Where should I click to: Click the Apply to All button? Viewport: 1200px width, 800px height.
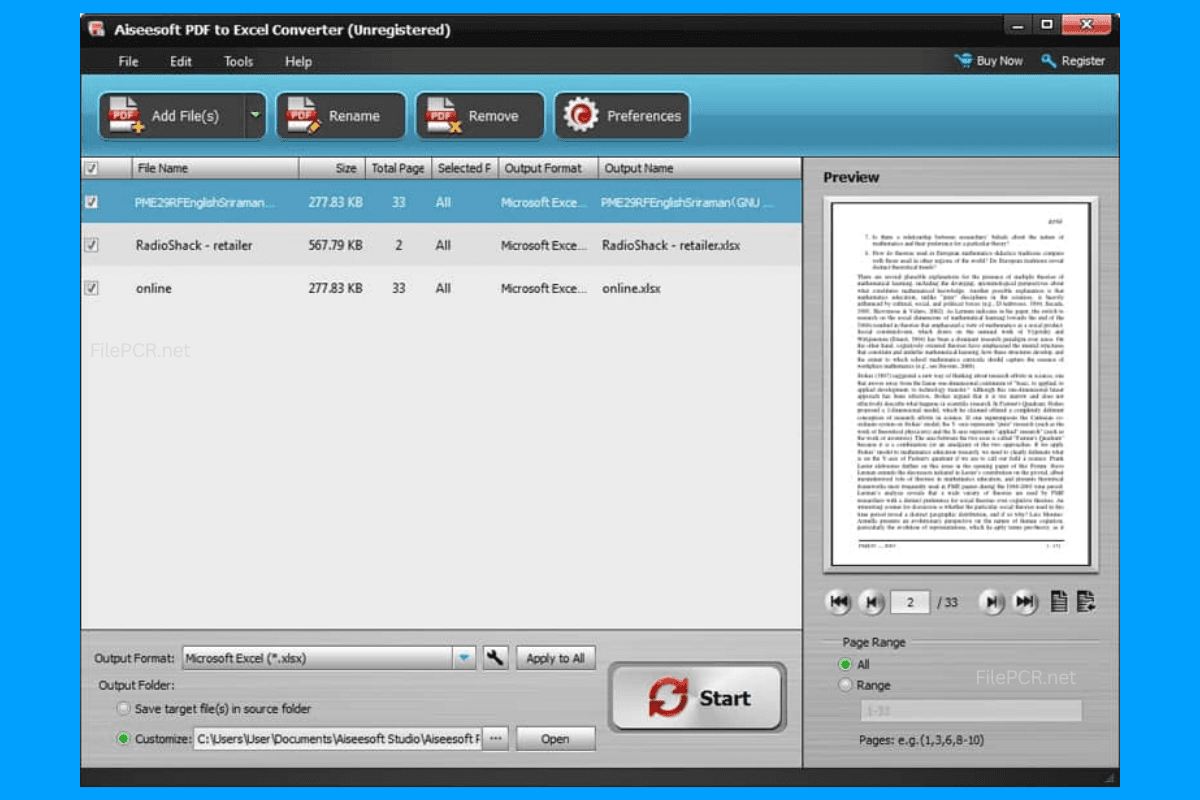pos(555,658)
